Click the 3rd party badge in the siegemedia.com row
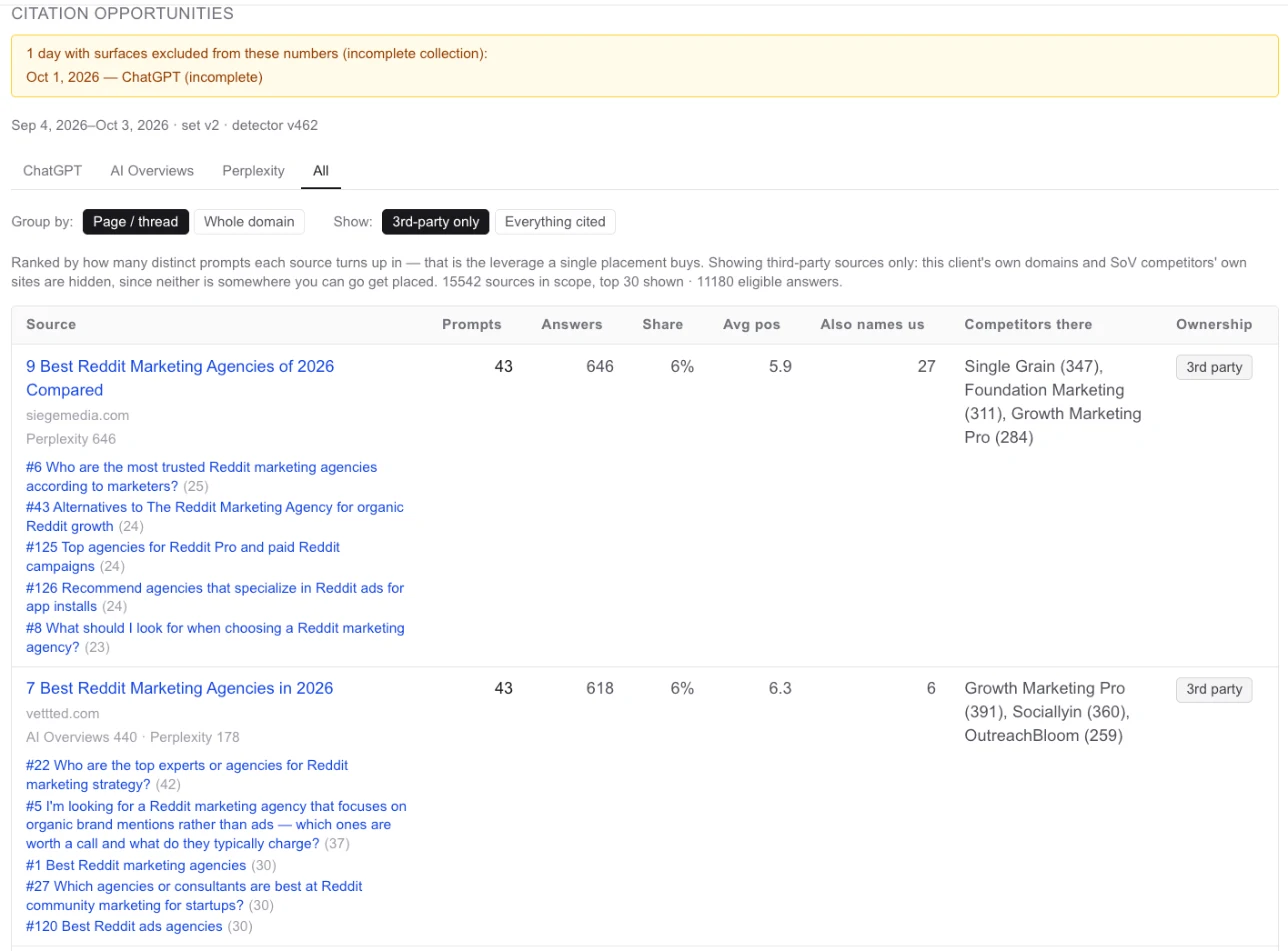The height and width of the screenshot is (951, 1288). point(1214,367)
